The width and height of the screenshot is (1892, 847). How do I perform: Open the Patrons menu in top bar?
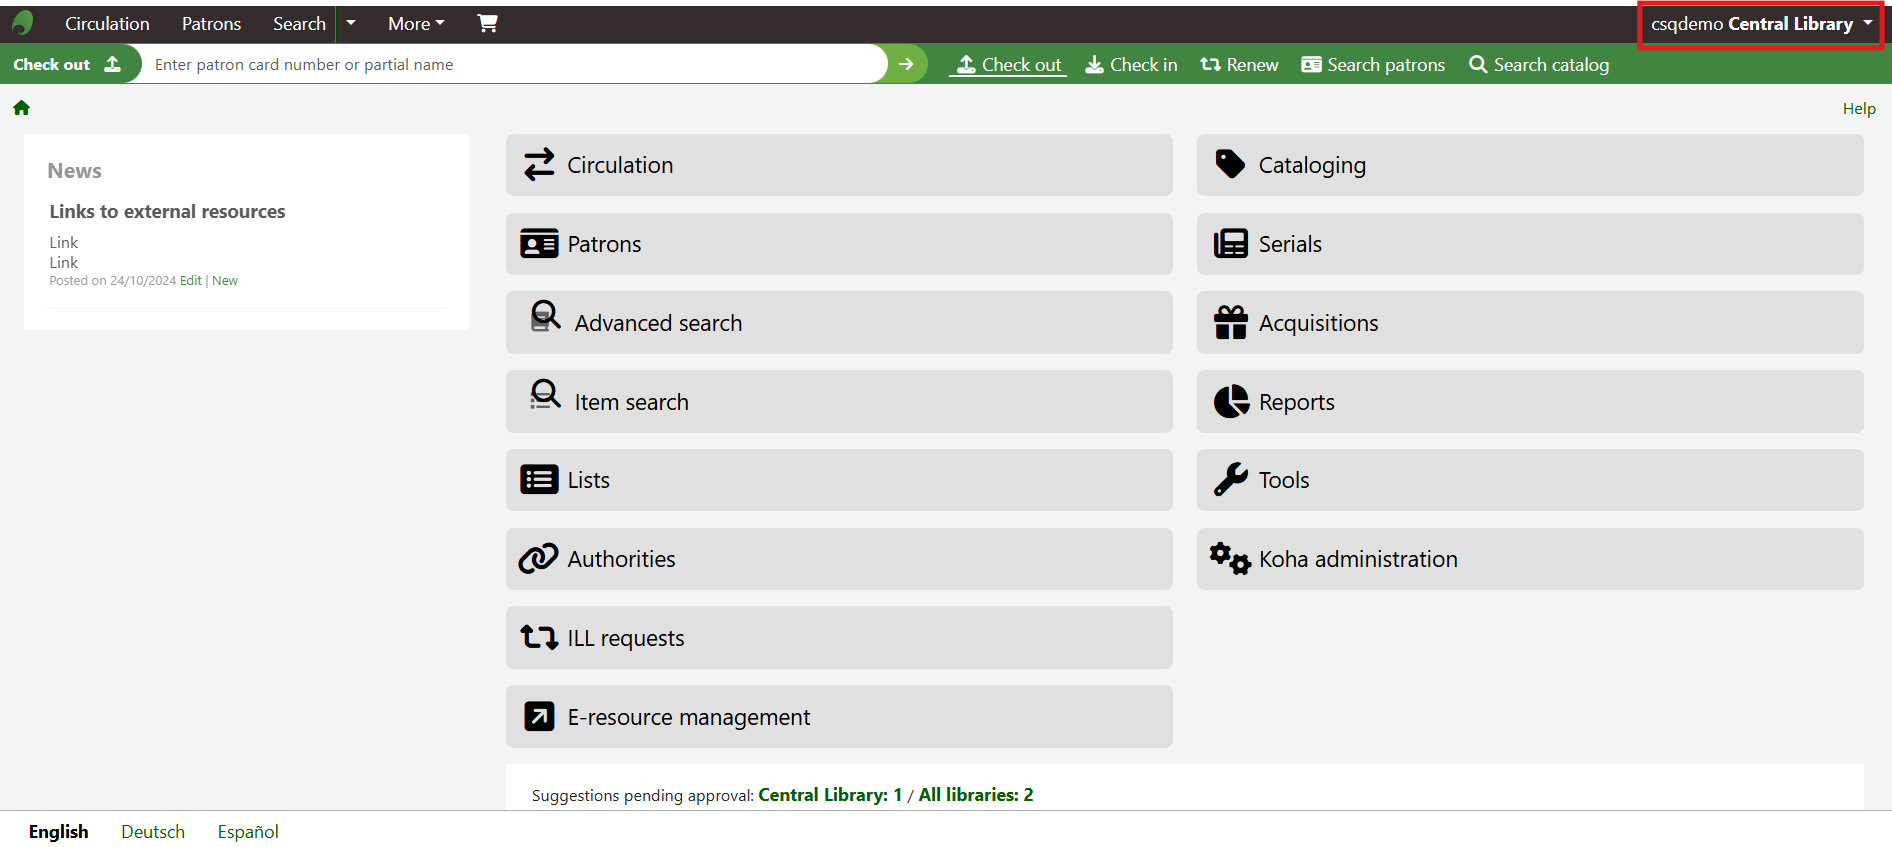click(x=211, y=23)
